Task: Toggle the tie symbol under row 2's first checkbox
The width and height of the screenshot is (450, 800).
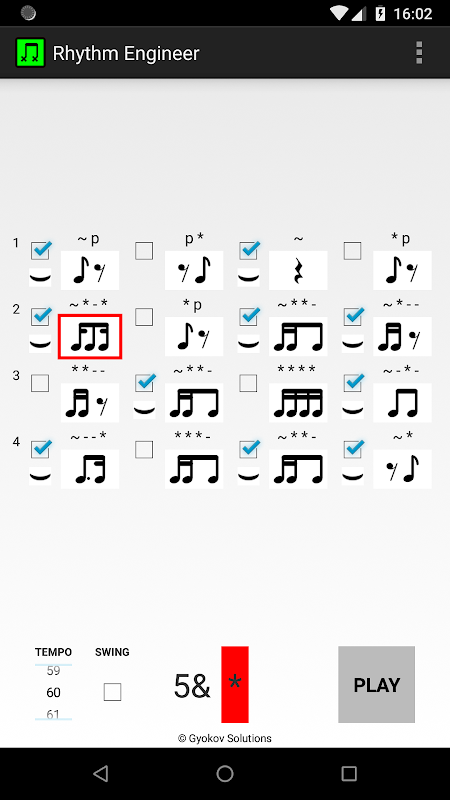Action: tap(40, 344)
